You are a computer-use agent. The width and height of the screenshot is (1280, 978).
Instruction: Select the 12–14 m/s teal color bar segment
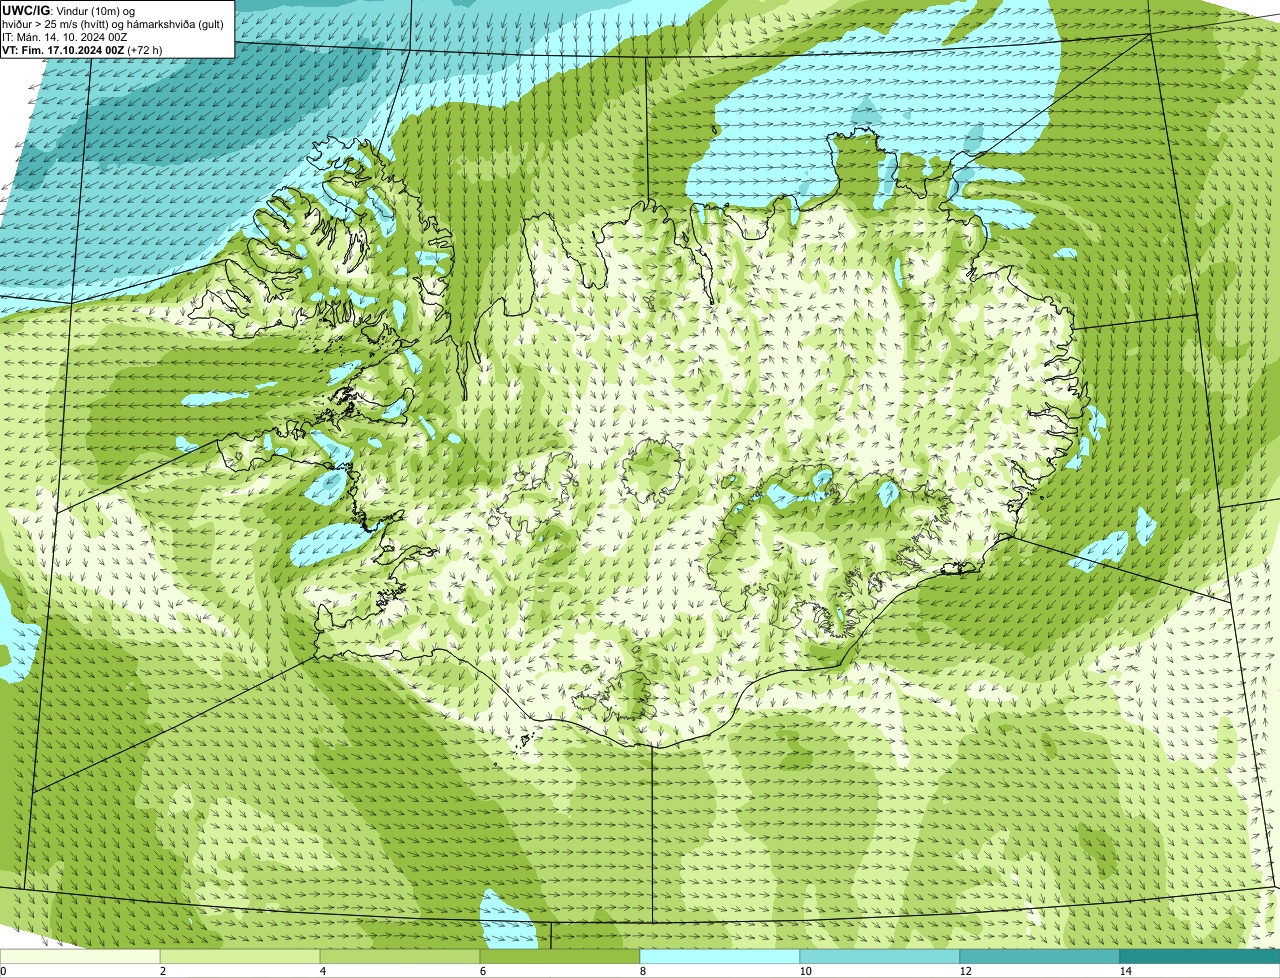click(x=1040, y=956)
